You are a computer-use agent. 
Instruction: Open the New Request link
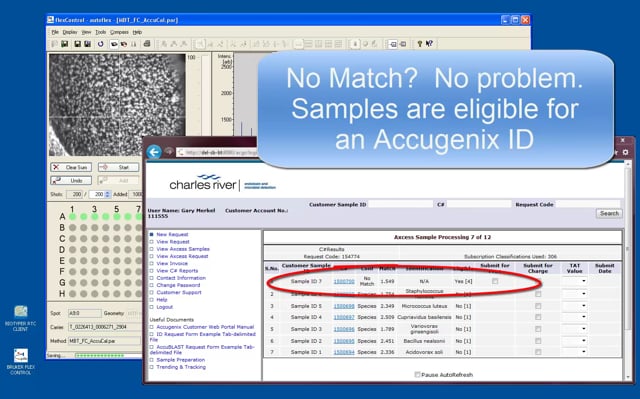tap(172, 235)
